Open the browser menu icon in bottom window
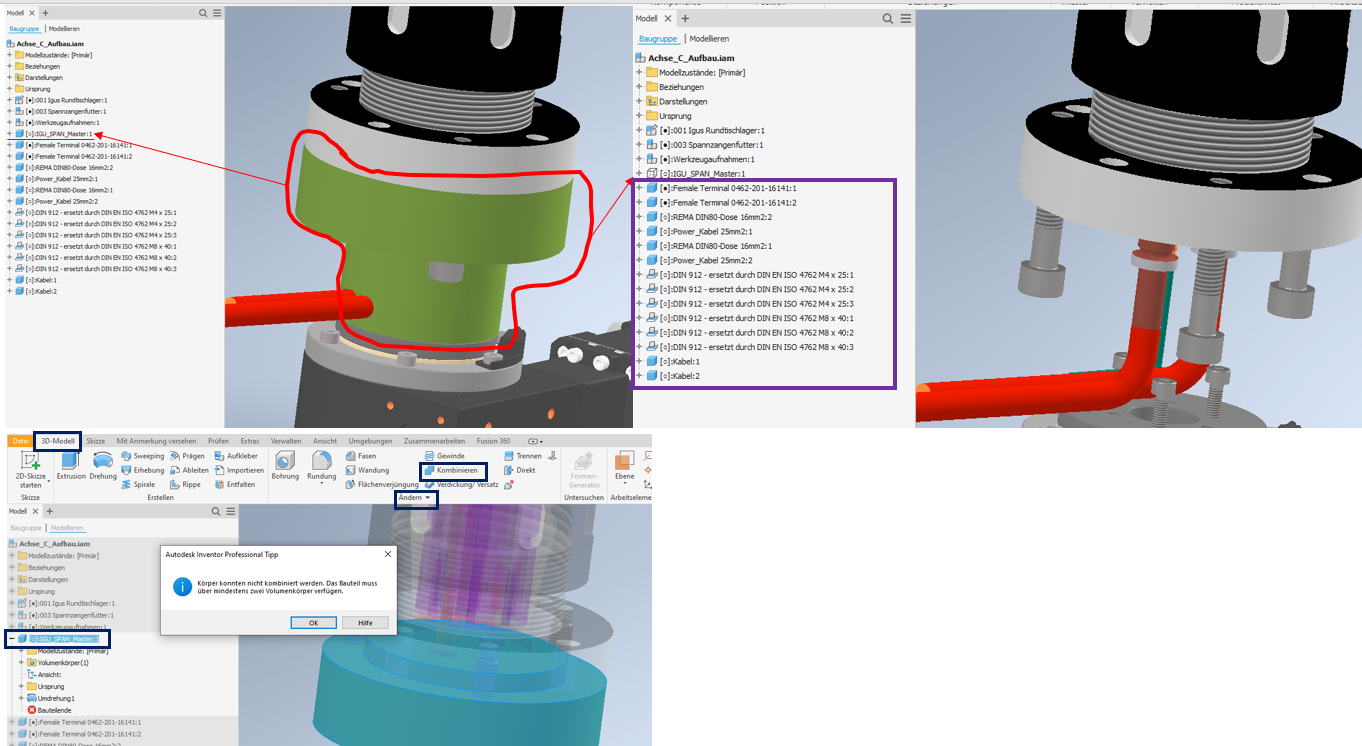The height and width of the screenshot is (746, 1362). point(229,511)
